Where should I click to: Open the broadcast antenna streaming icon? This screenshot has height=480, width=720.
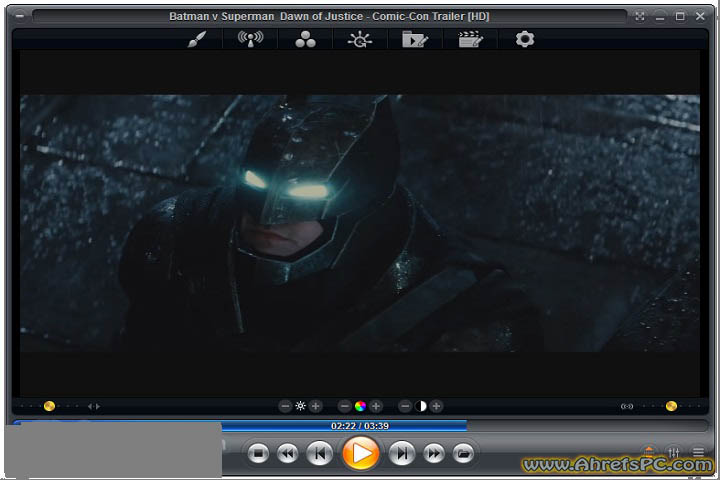[250, 39]
